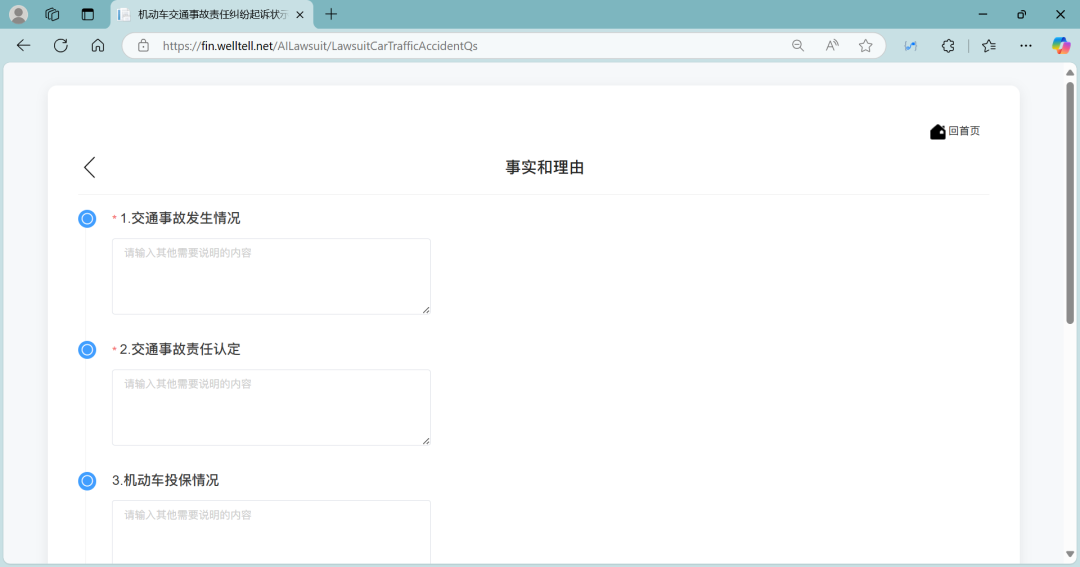
Task: Open browser extensions puzzle icon
Action: tap(948, 45)
